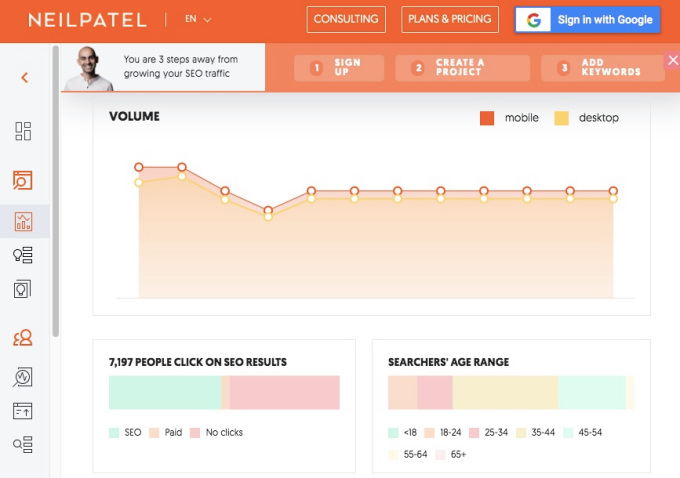Open the window with upload arrow sidebar icon

coord(23,411)
